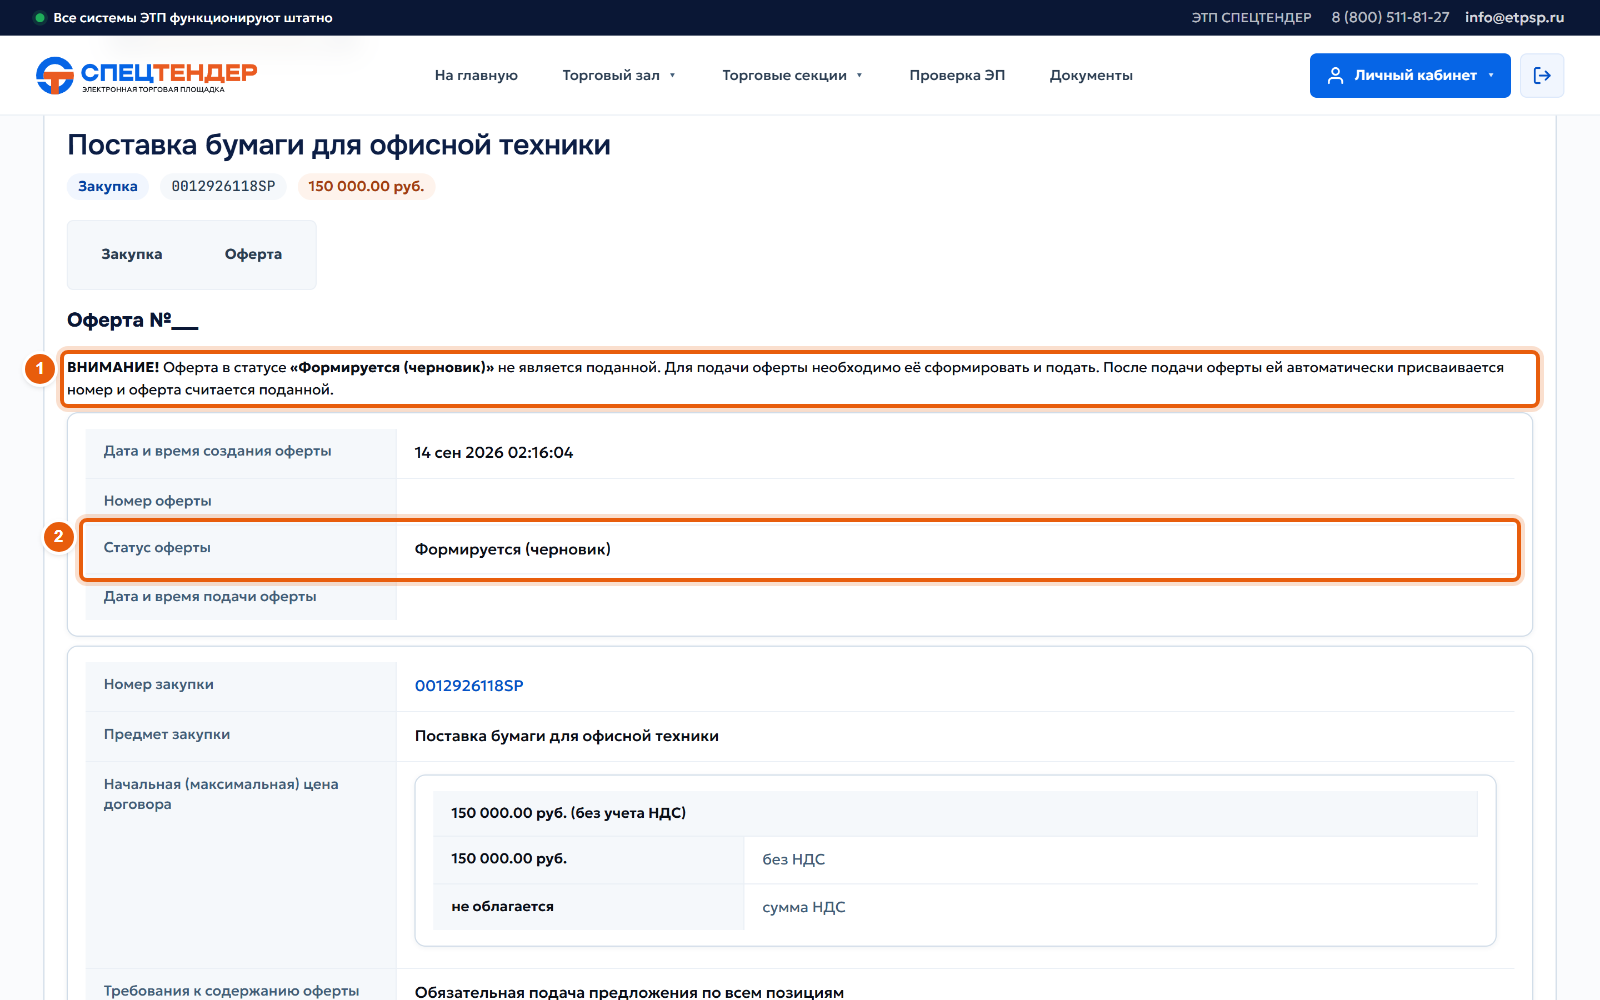This screenshot has height=1000, width=1600.
Task: Click the user profile icon in Личный кабинет
Action: (1335, 75)
